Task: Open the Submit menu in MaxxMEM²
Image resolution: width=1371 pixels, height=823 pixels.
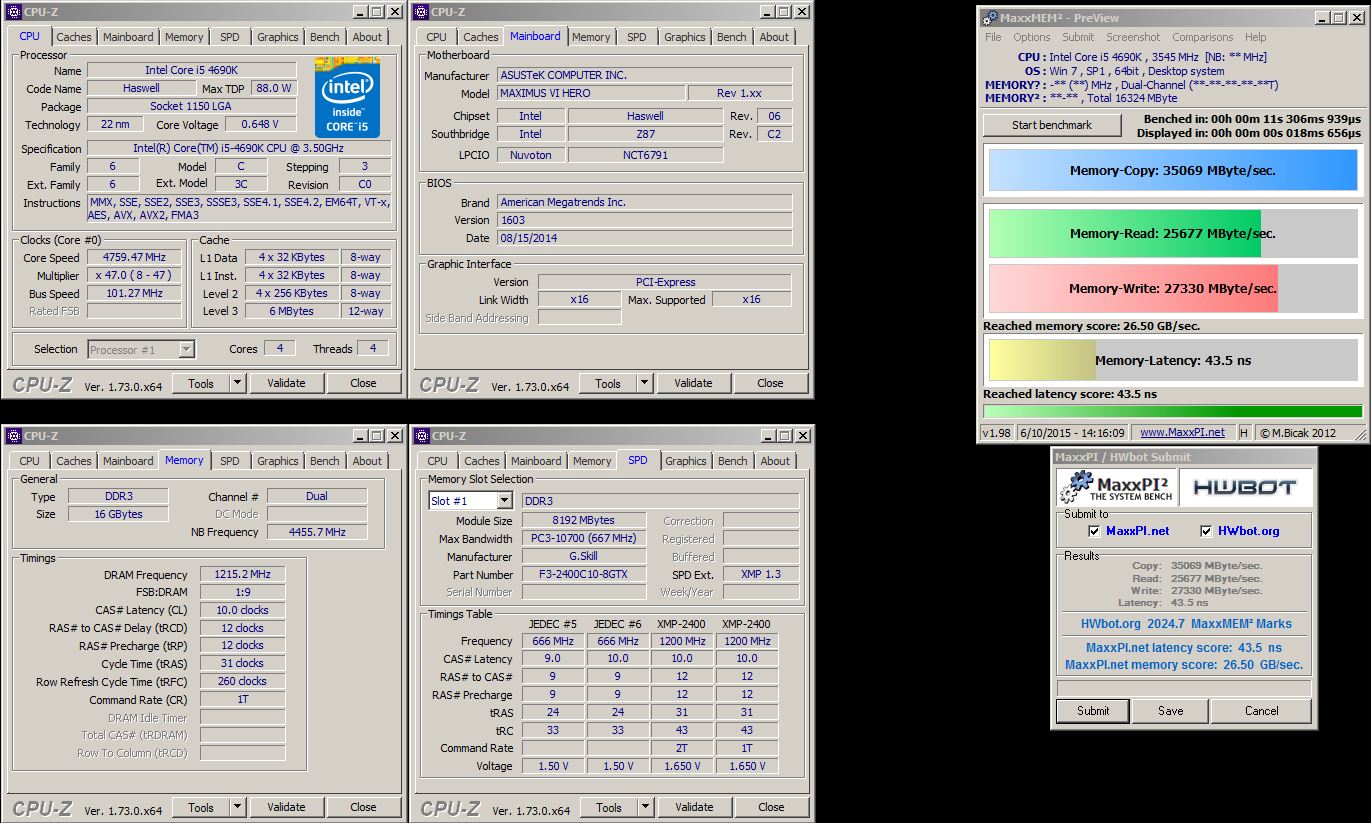Action: [1078, 37]
